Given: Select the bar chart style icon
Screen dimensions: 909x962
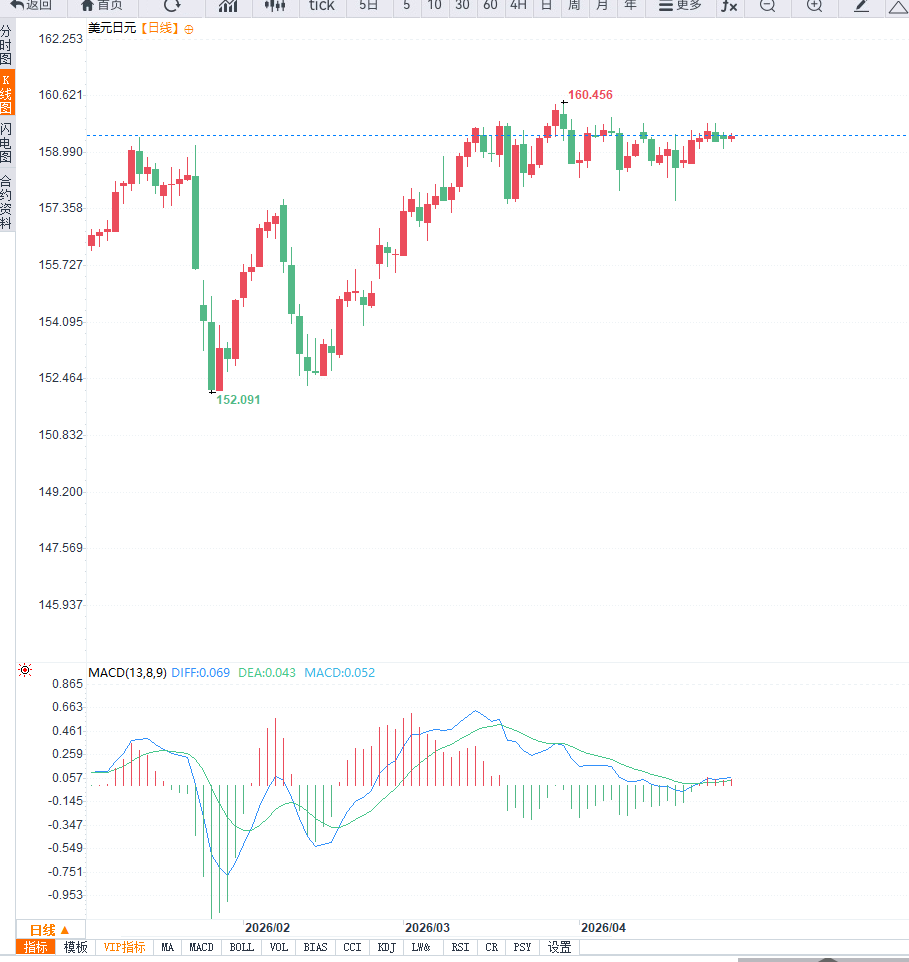Looking at the screenshot, I should (228, 6).
